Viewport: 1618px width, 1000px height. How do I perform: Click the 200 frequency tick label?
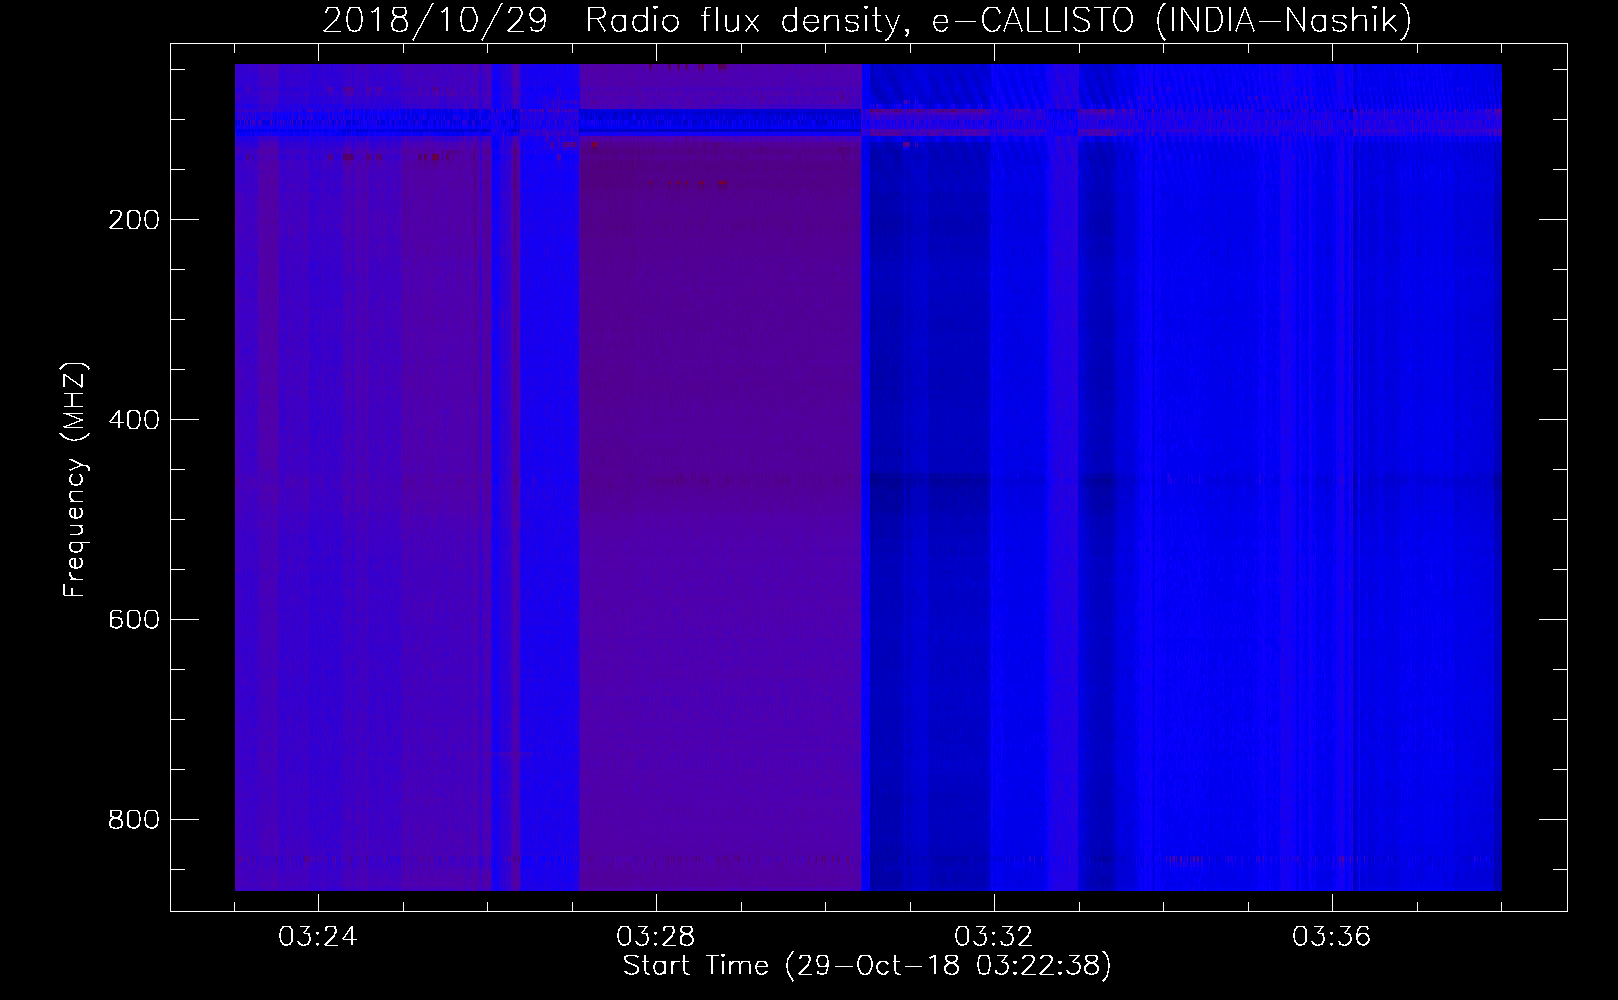coord(133,220)
